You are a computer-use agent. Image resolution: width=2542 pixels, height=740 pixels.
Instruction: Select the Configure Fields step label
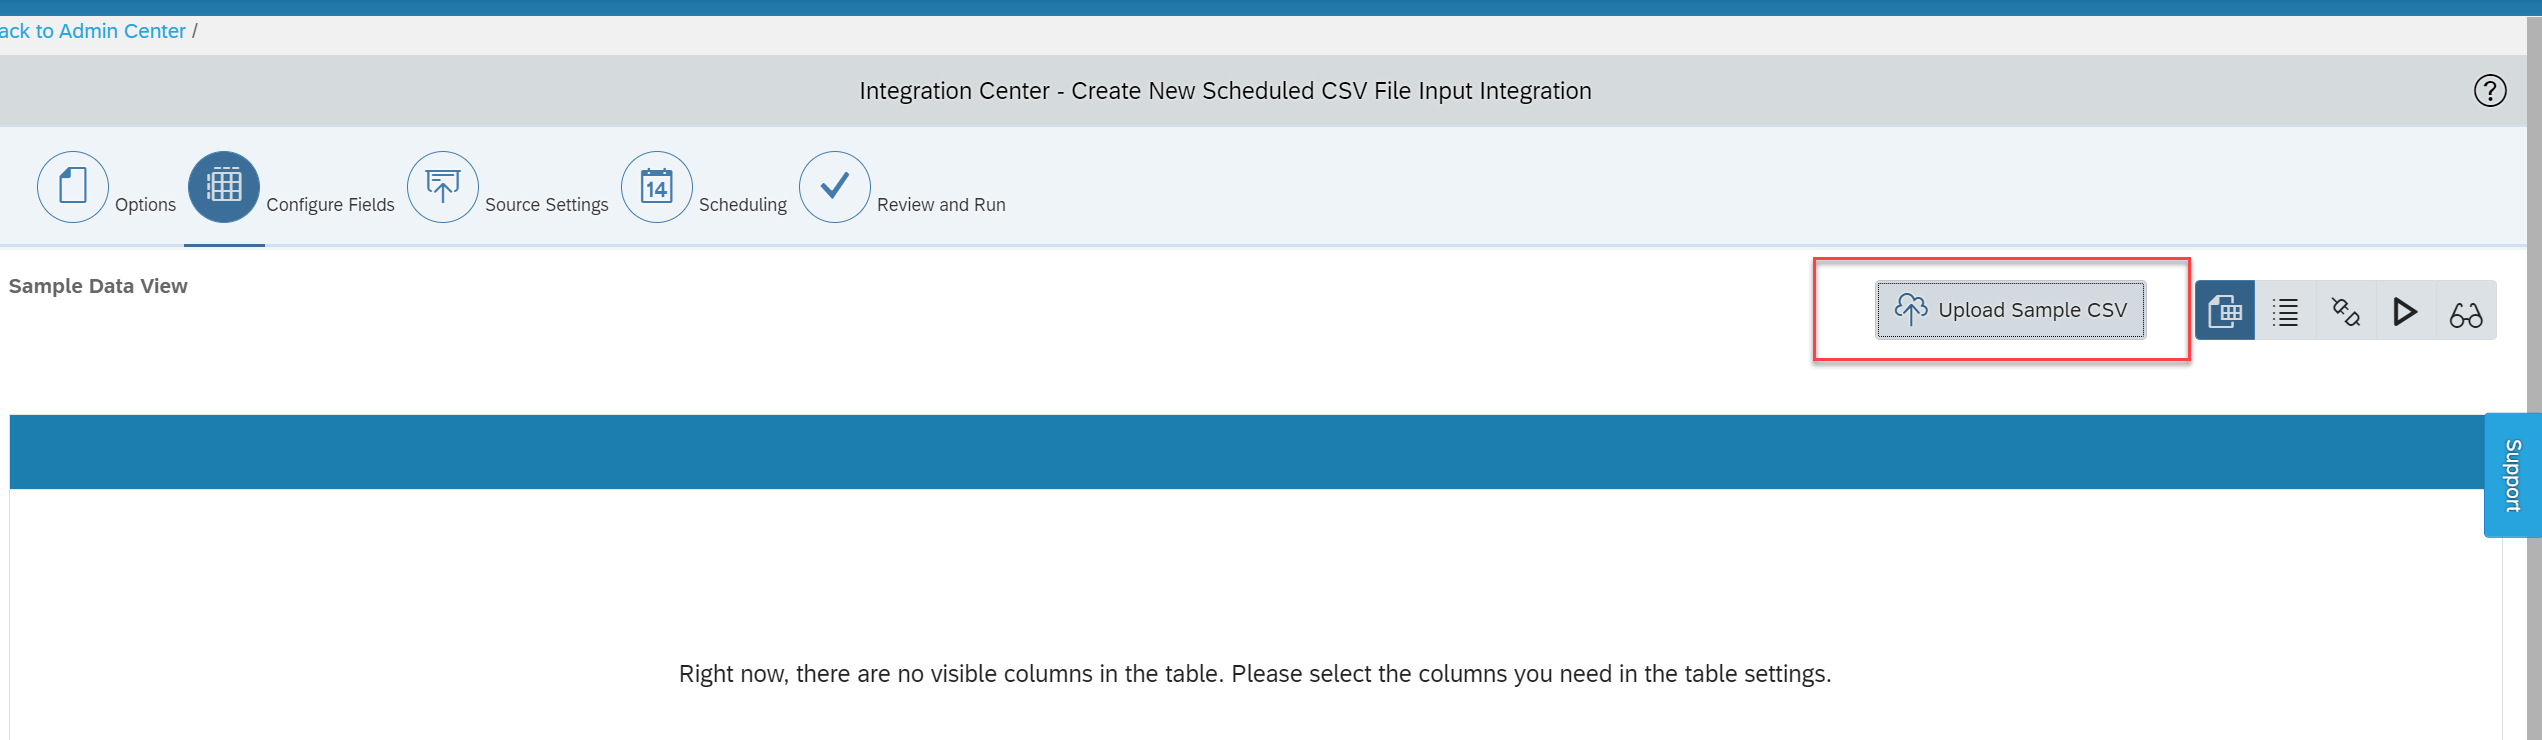(x=330, y=204)
